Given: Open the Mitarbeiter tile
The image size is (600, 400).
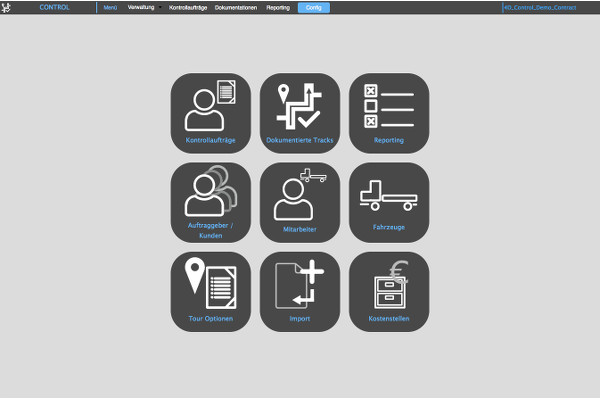Looking at the screenshot, I should pyautogui.click(x=300, y=202).
